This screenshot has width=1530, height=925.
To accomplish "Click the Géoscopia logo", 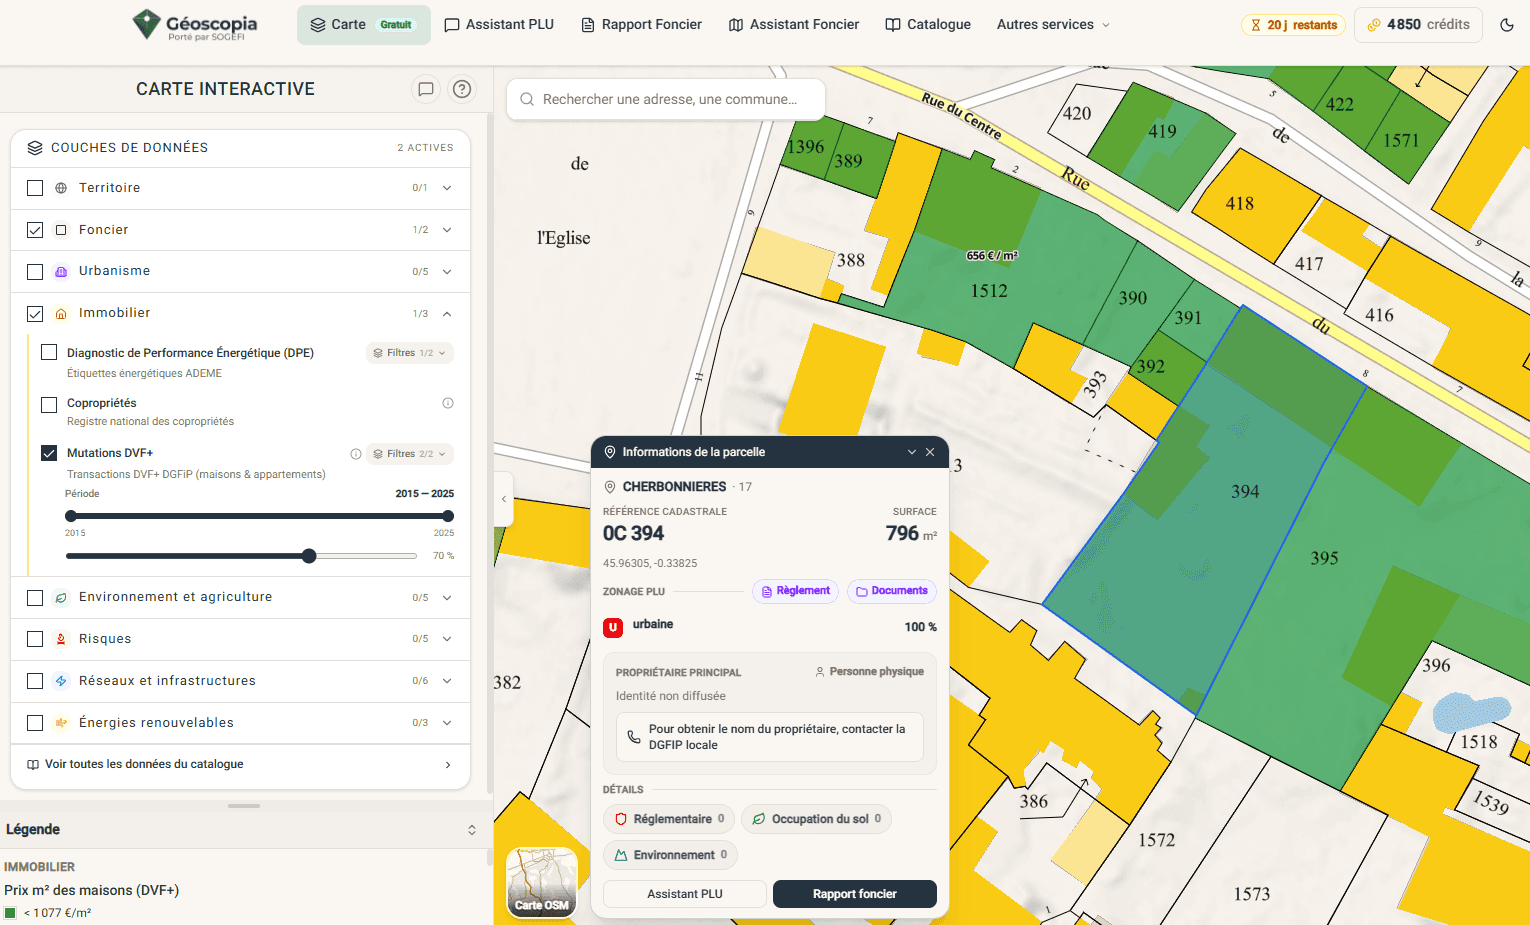I will tap(195, 25).
